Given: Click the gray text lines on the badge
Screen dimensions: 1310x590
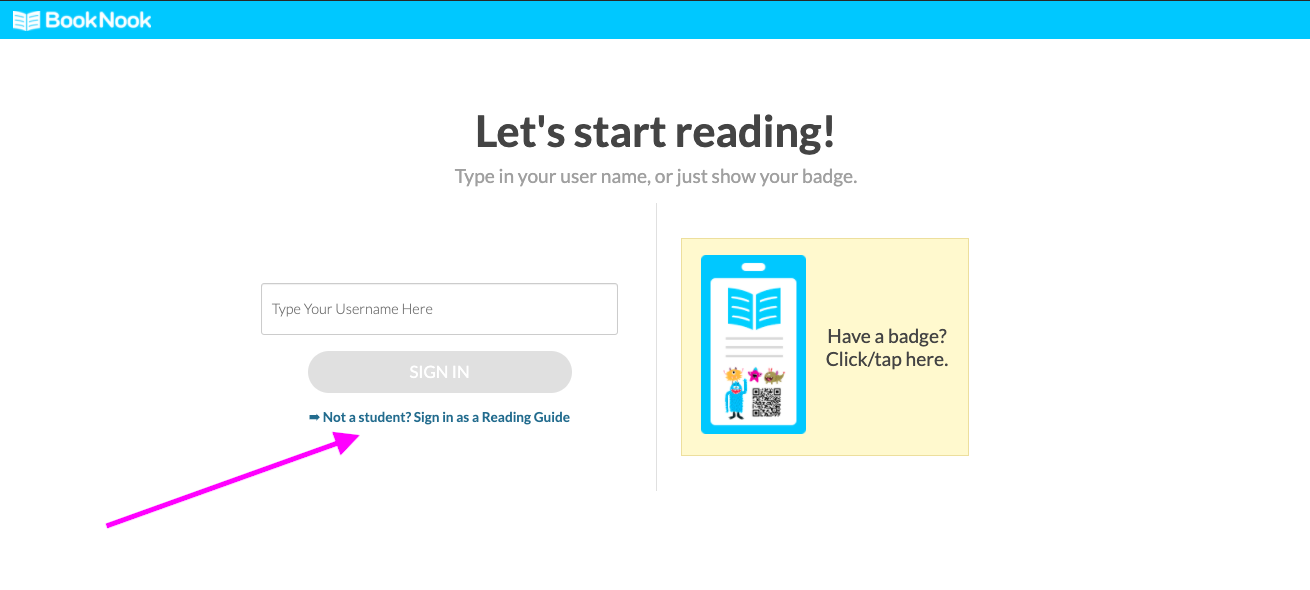Looking at the screenshot, I should (754, 347).
